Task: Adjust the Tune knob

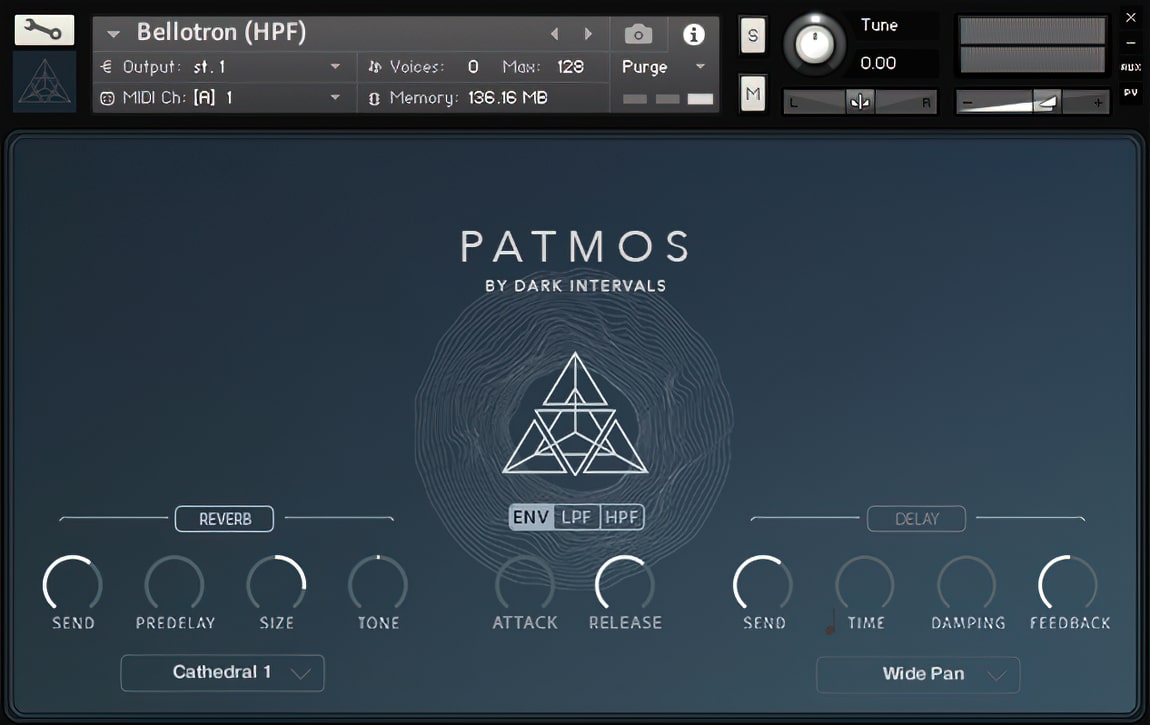Action: pyautogui.click(x=814, y=44)
